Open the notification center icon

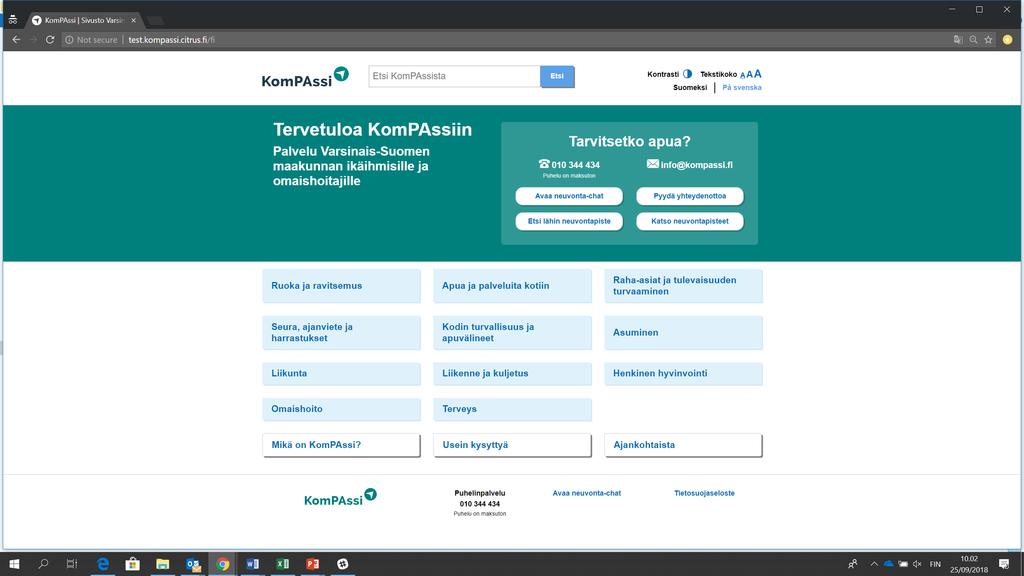click(1004, 564)
